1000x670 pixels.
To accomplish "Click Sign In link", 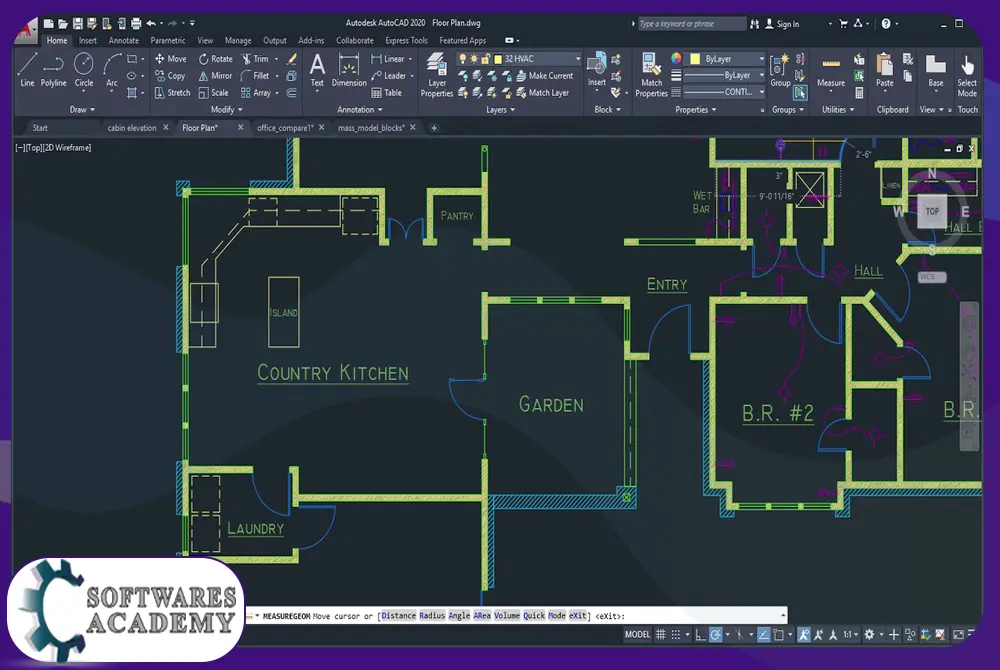I will (783, 24).
